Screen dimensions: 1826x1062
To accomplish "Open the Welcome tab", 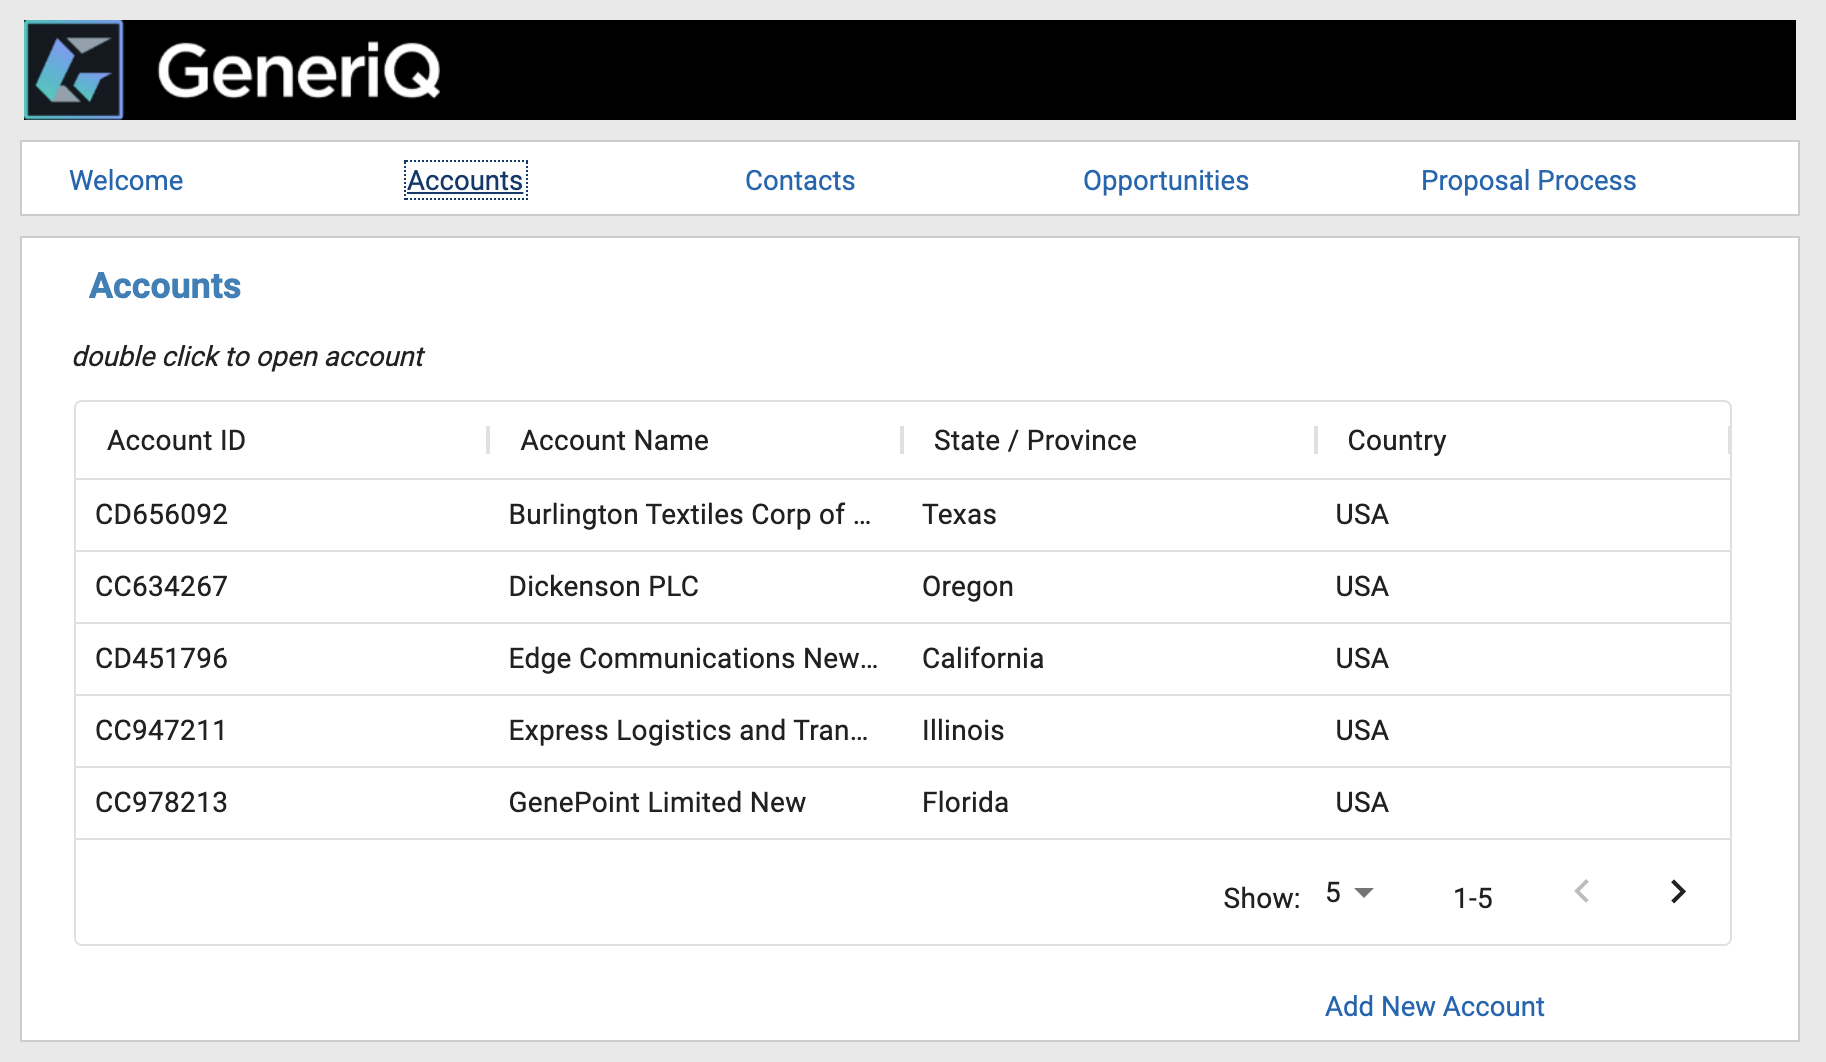I will pyautogui.click(x=126, y=180).
